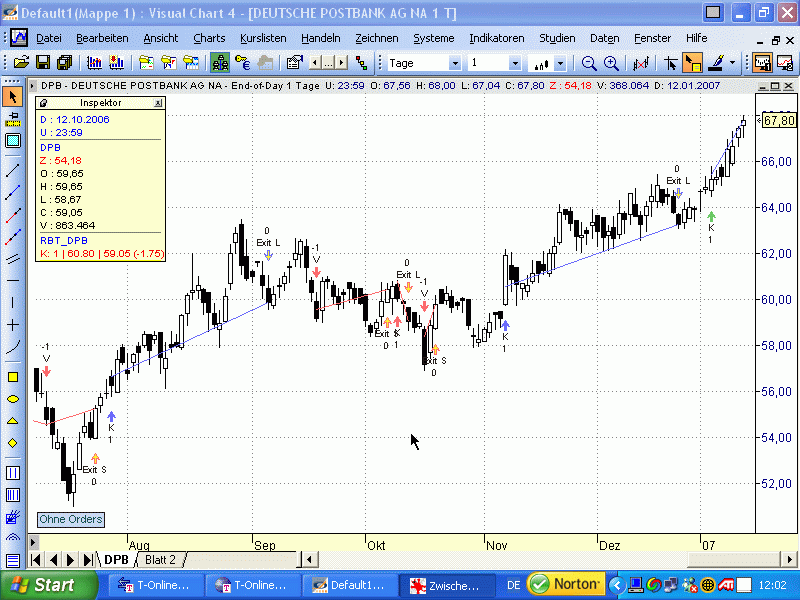800x600 pixels.
Task: Click the chart icon with red down-arrow
Action: [x=117, y=63]
